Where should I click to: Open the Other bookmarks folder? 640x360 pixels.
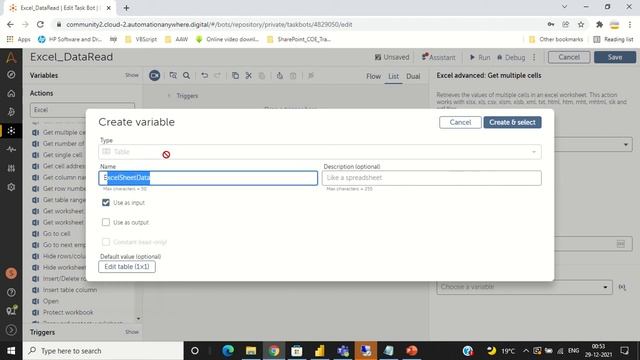click(x=556, y=39)
